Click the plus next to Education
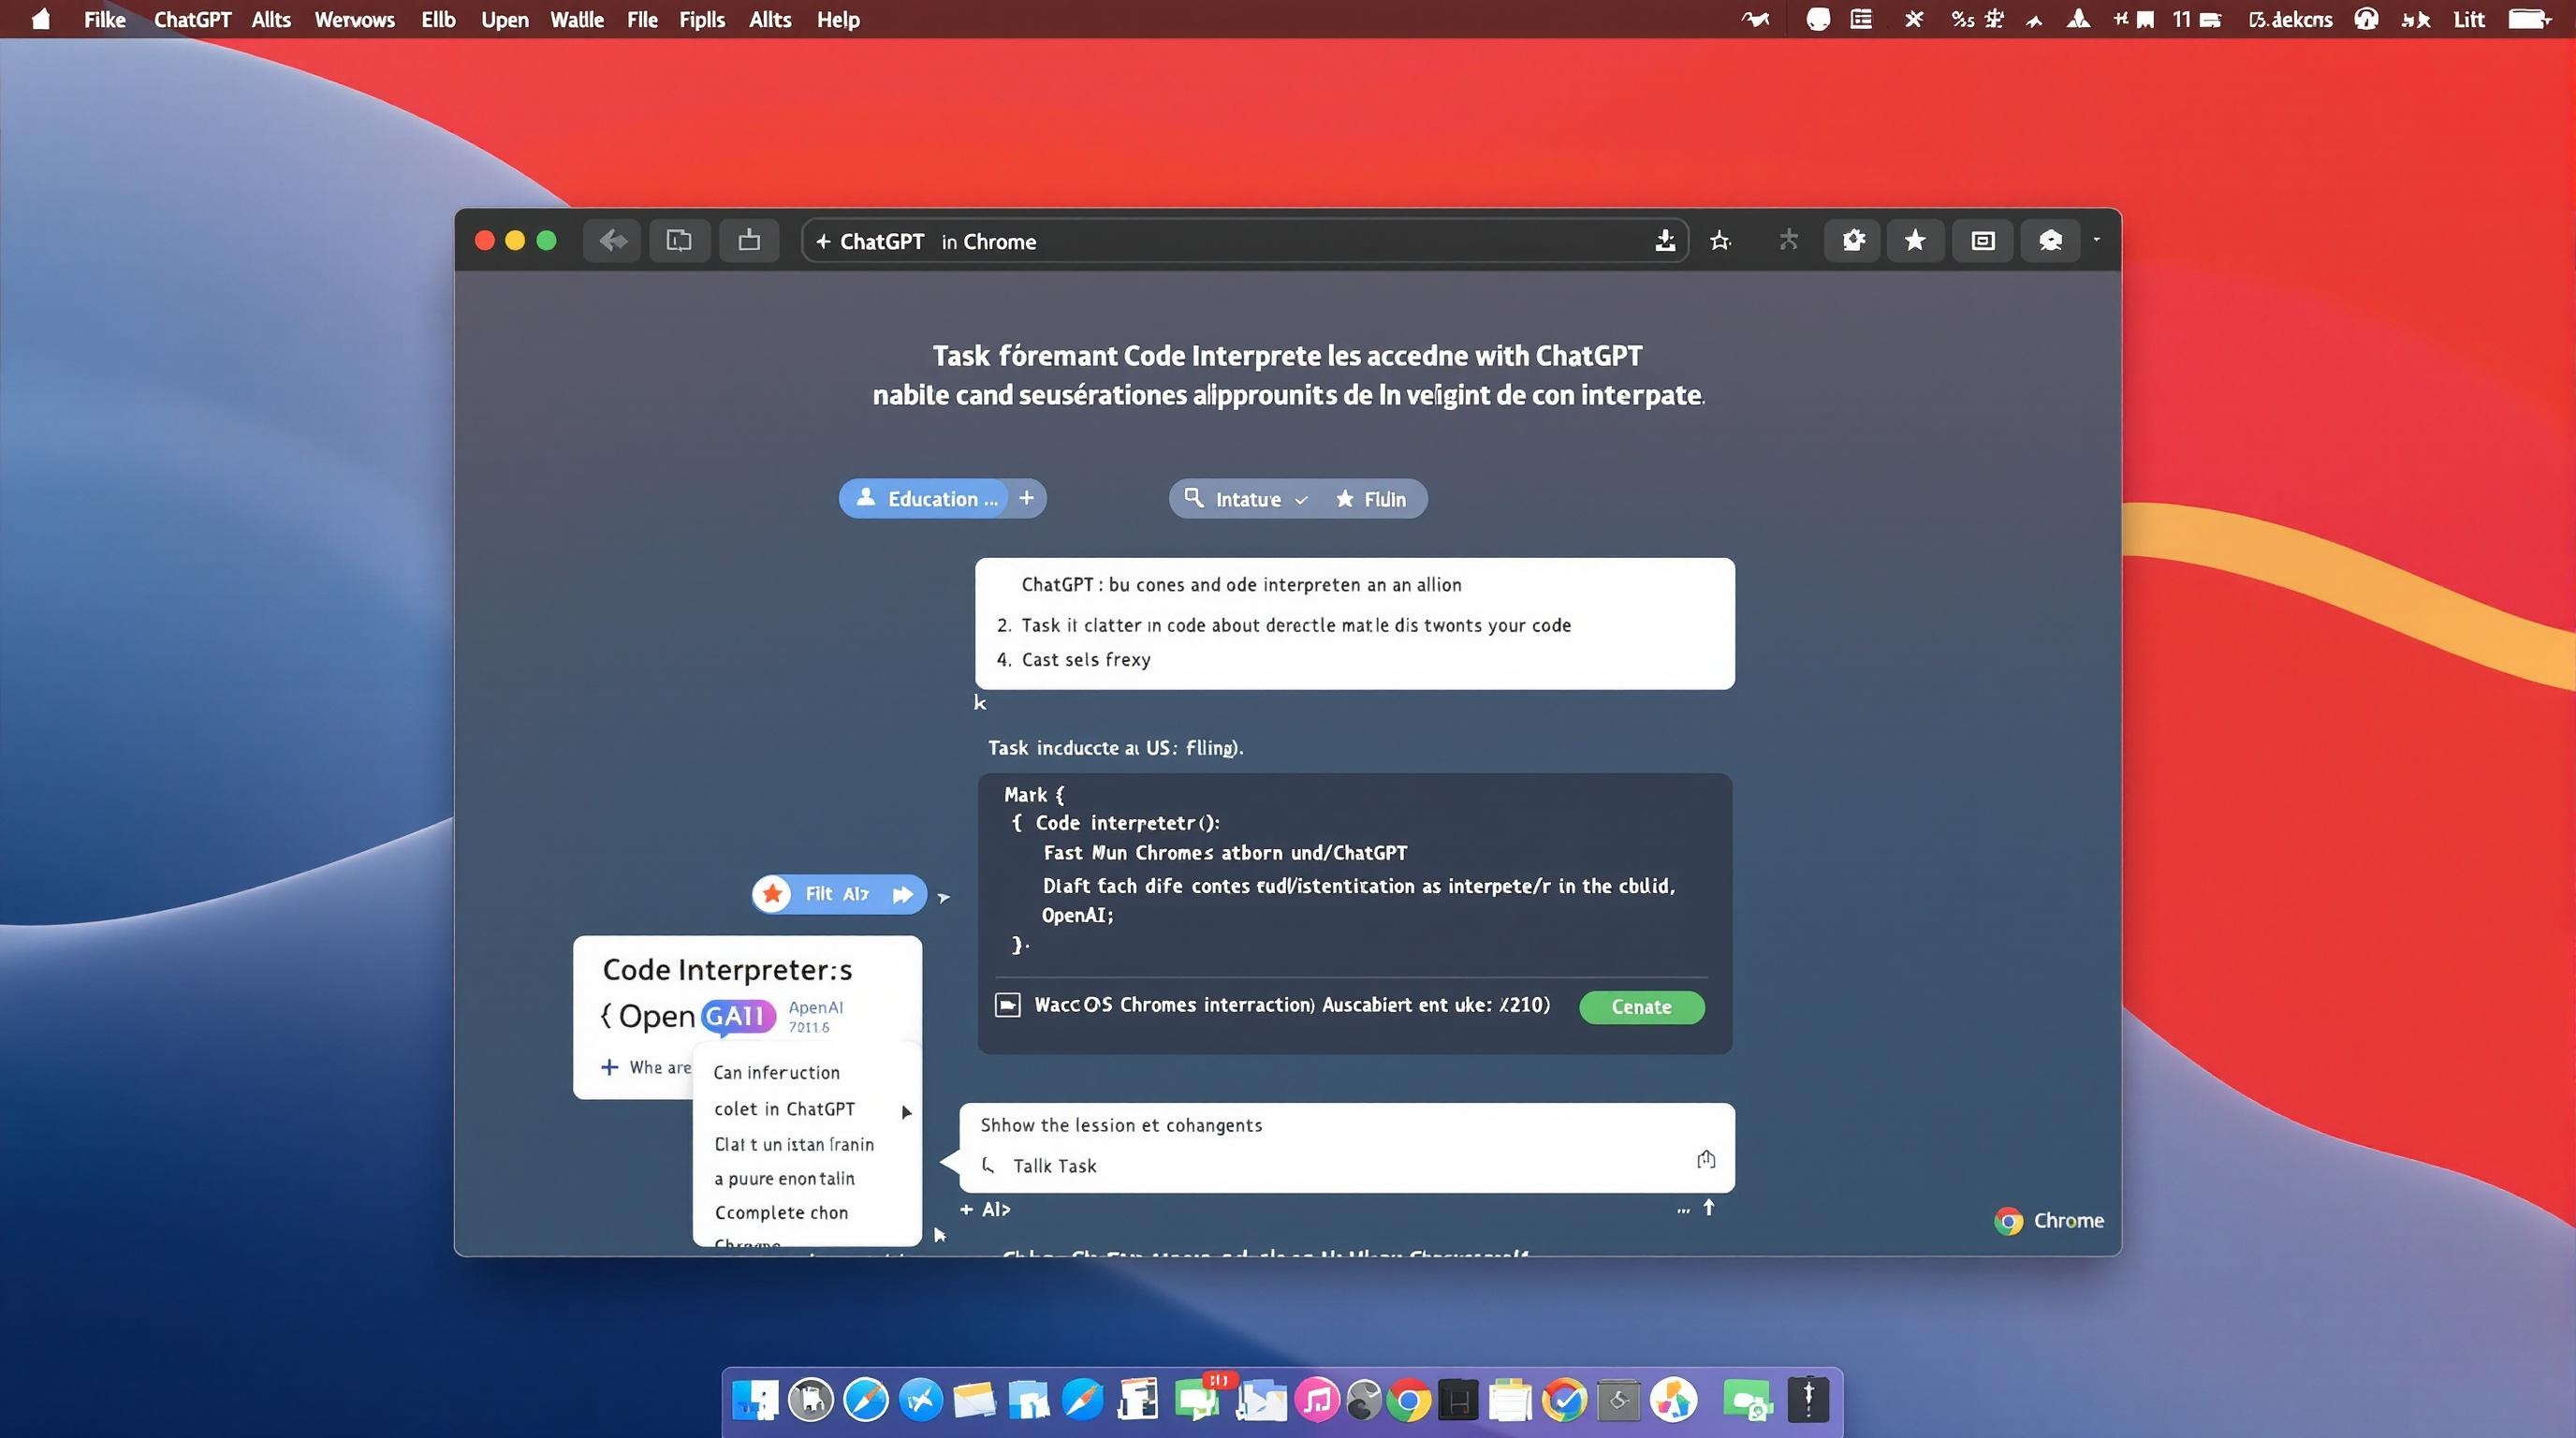Viewport: 2576px width, 1438px height. [x=1026, y=498]
